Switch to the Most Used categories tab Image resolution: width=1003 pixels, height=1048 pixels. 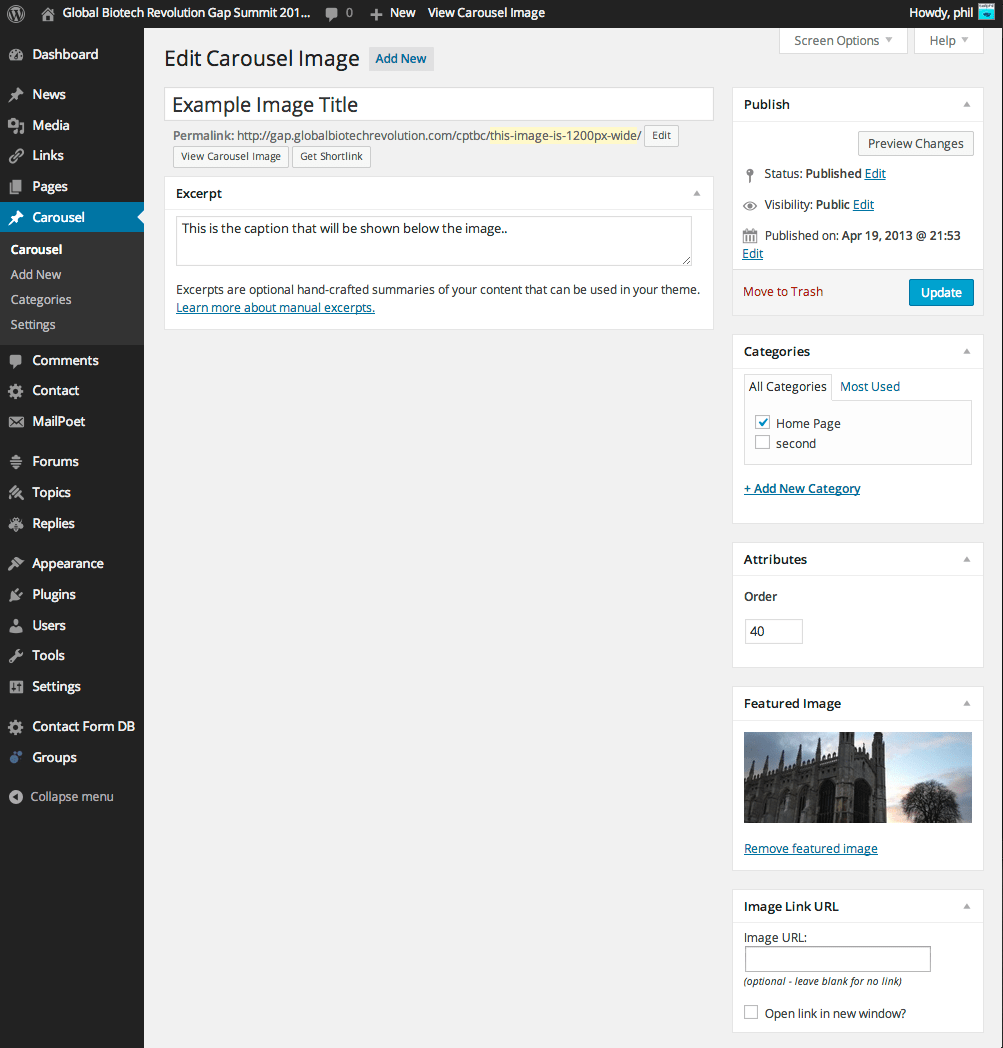869,386
